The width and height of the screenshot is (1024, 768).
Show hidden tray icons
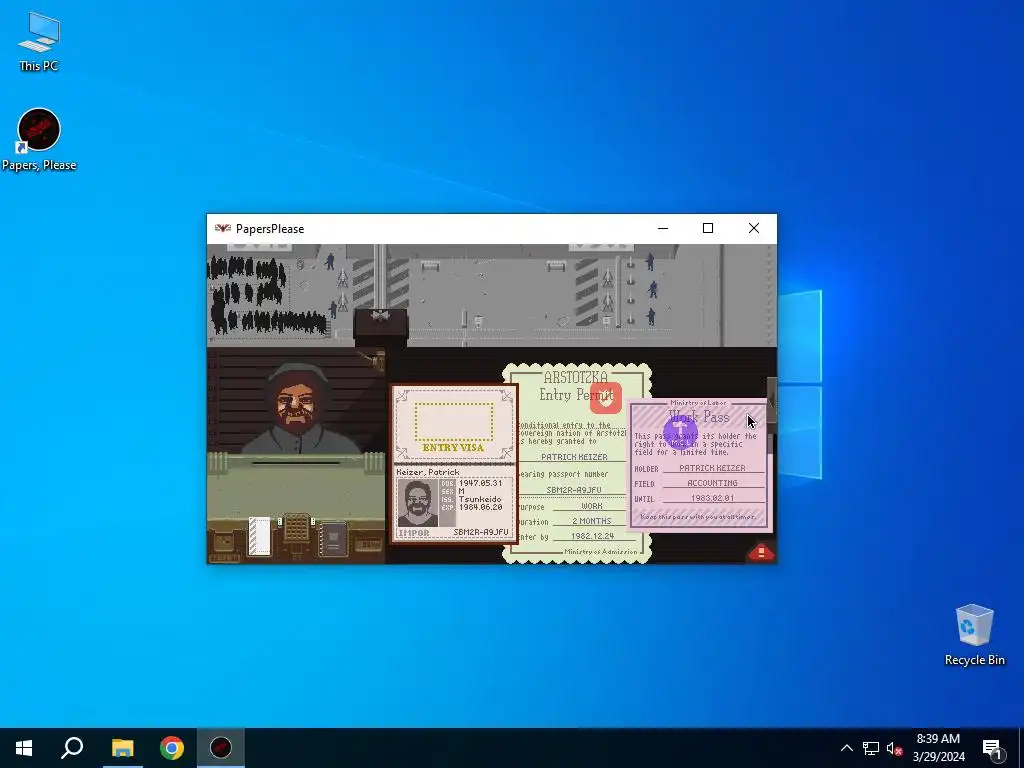[x=846, y=748]
